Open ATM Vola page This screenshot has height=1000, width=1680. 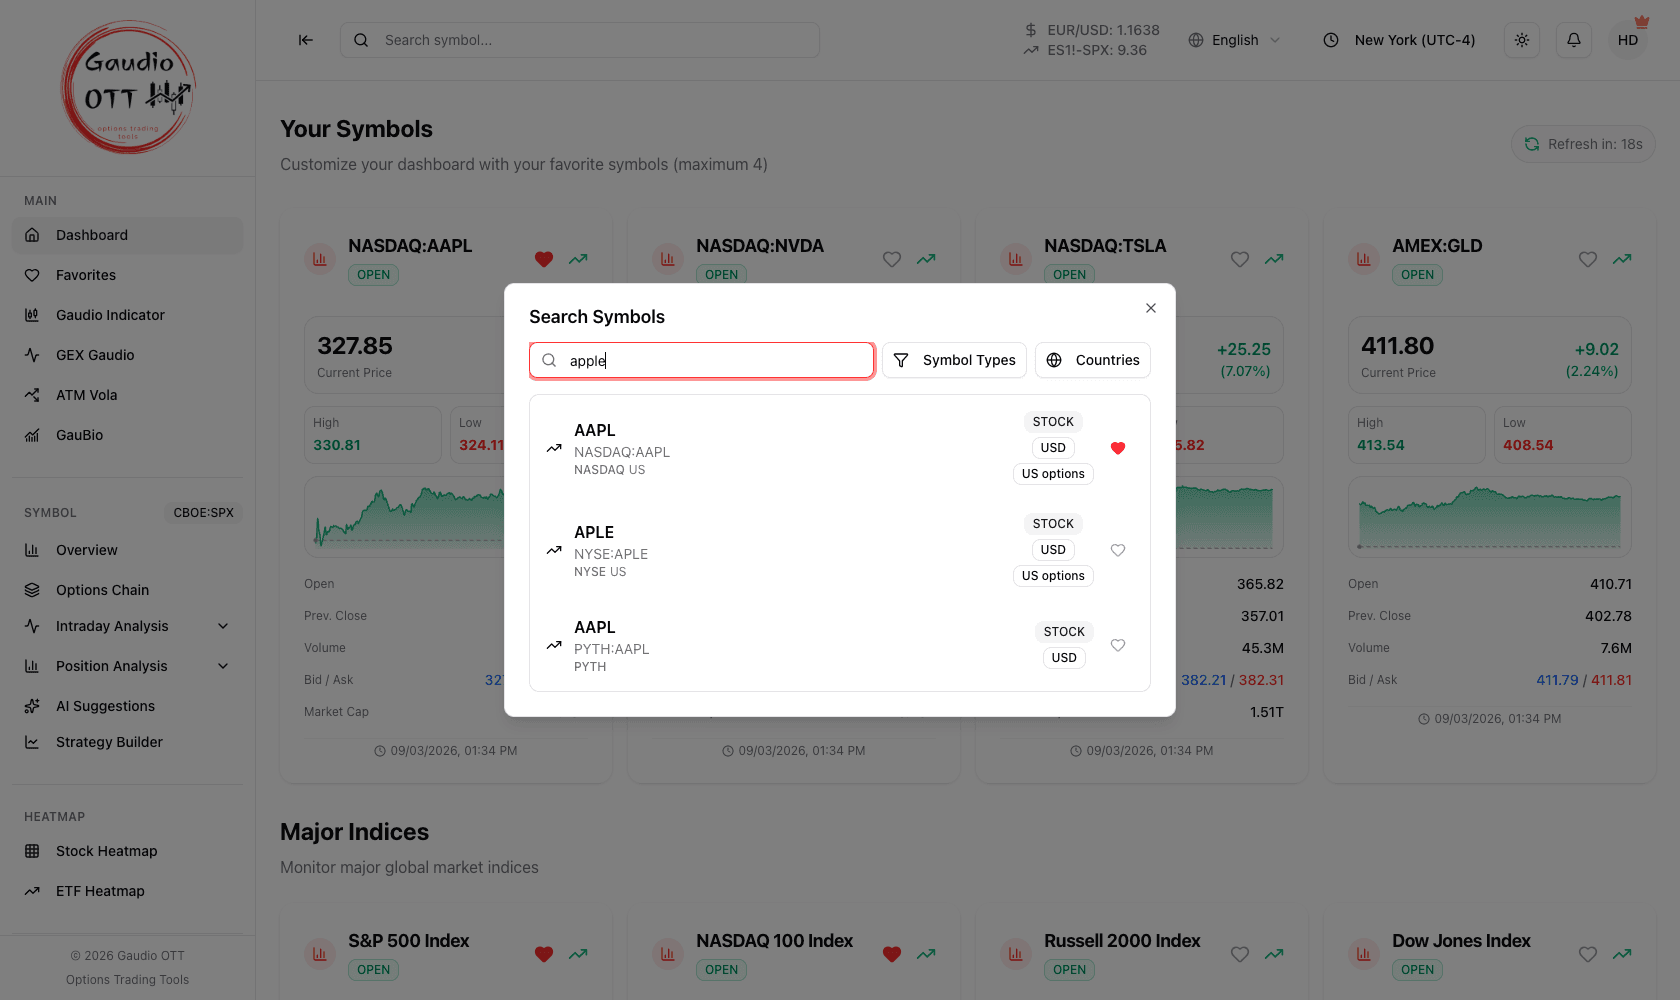pyautogui.click(x=128, y=395)
